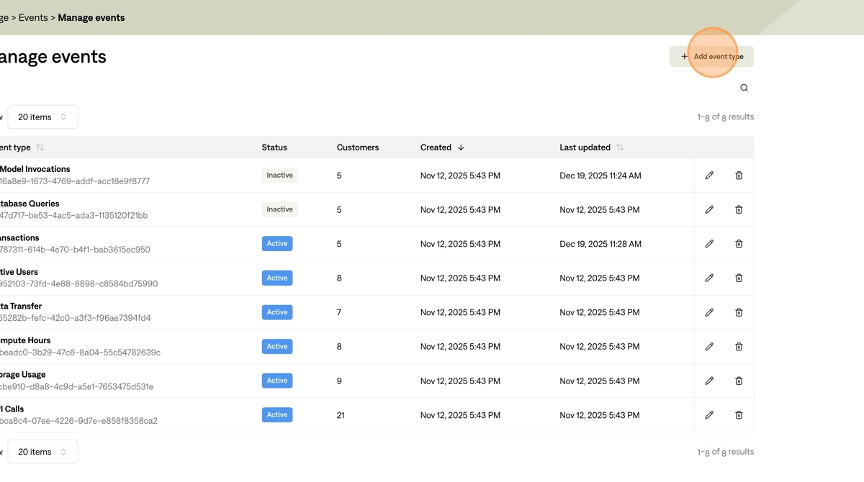Viewport: 864px width, 482px height.
Task: Edit the Active Users event row
Action: (x=709, y=278)
